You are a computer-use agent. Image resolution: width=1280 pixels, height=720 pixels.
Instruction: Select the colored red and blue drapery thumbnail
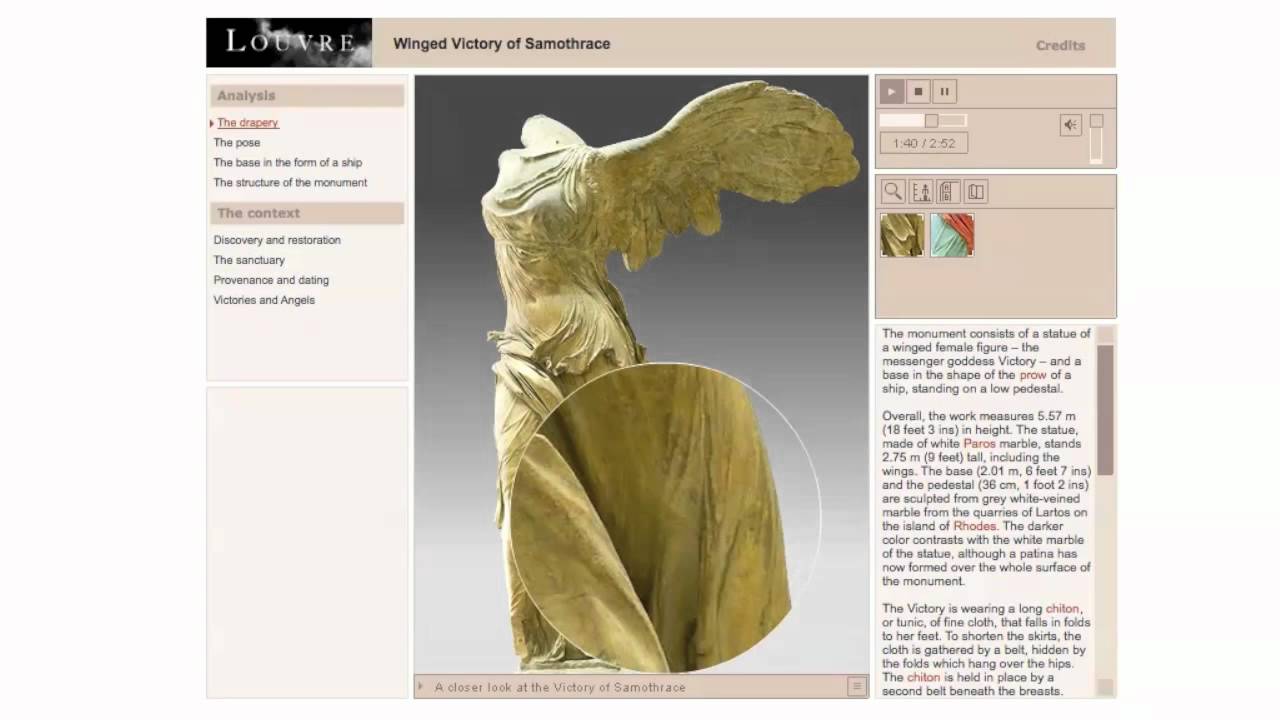coord(952,235)
